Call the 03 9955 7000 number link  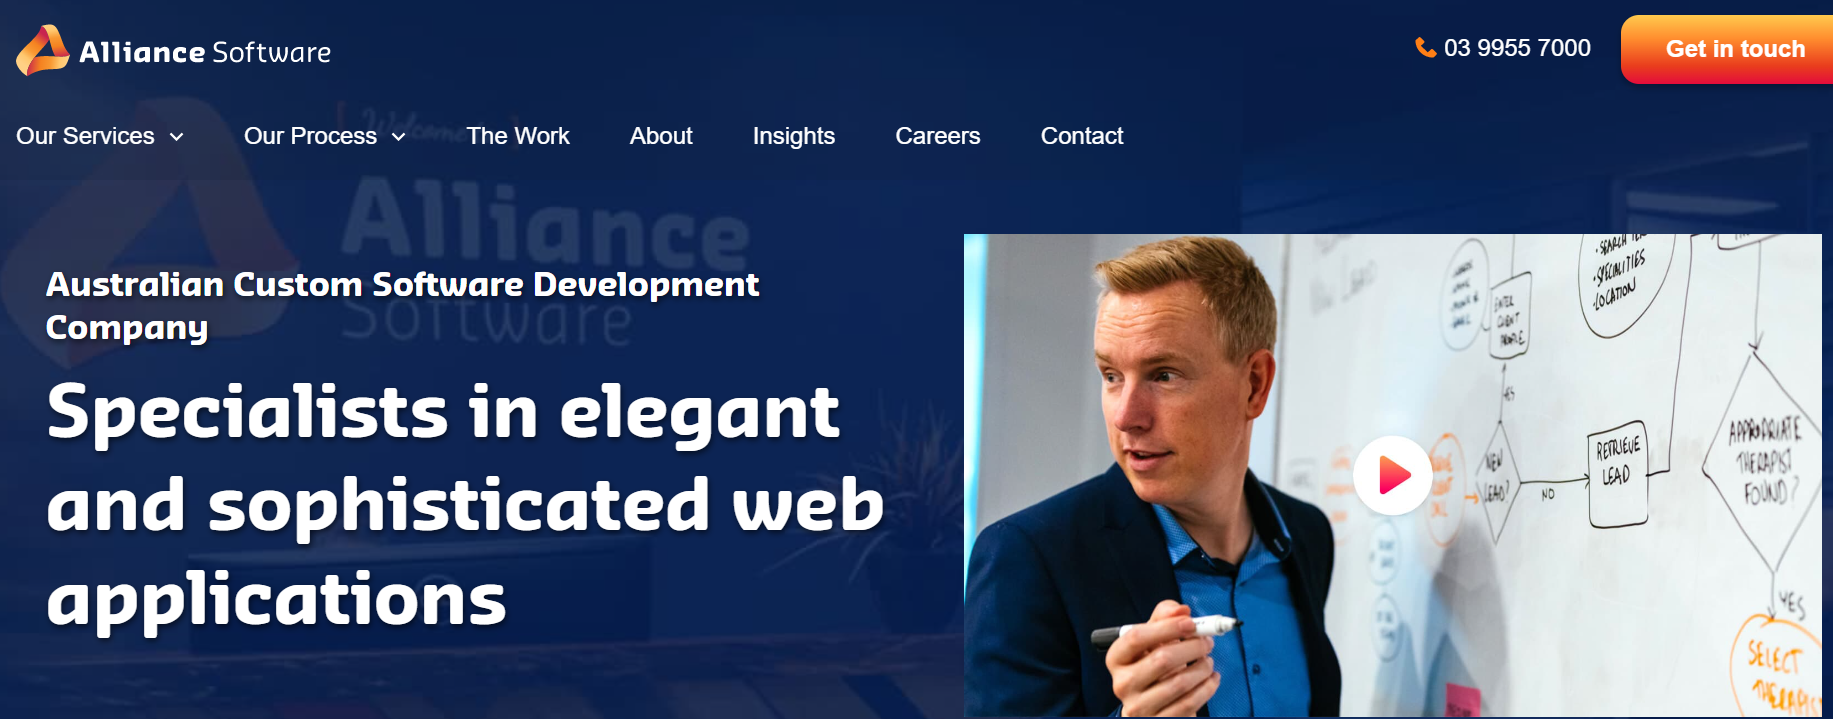tap(1517, 48)
